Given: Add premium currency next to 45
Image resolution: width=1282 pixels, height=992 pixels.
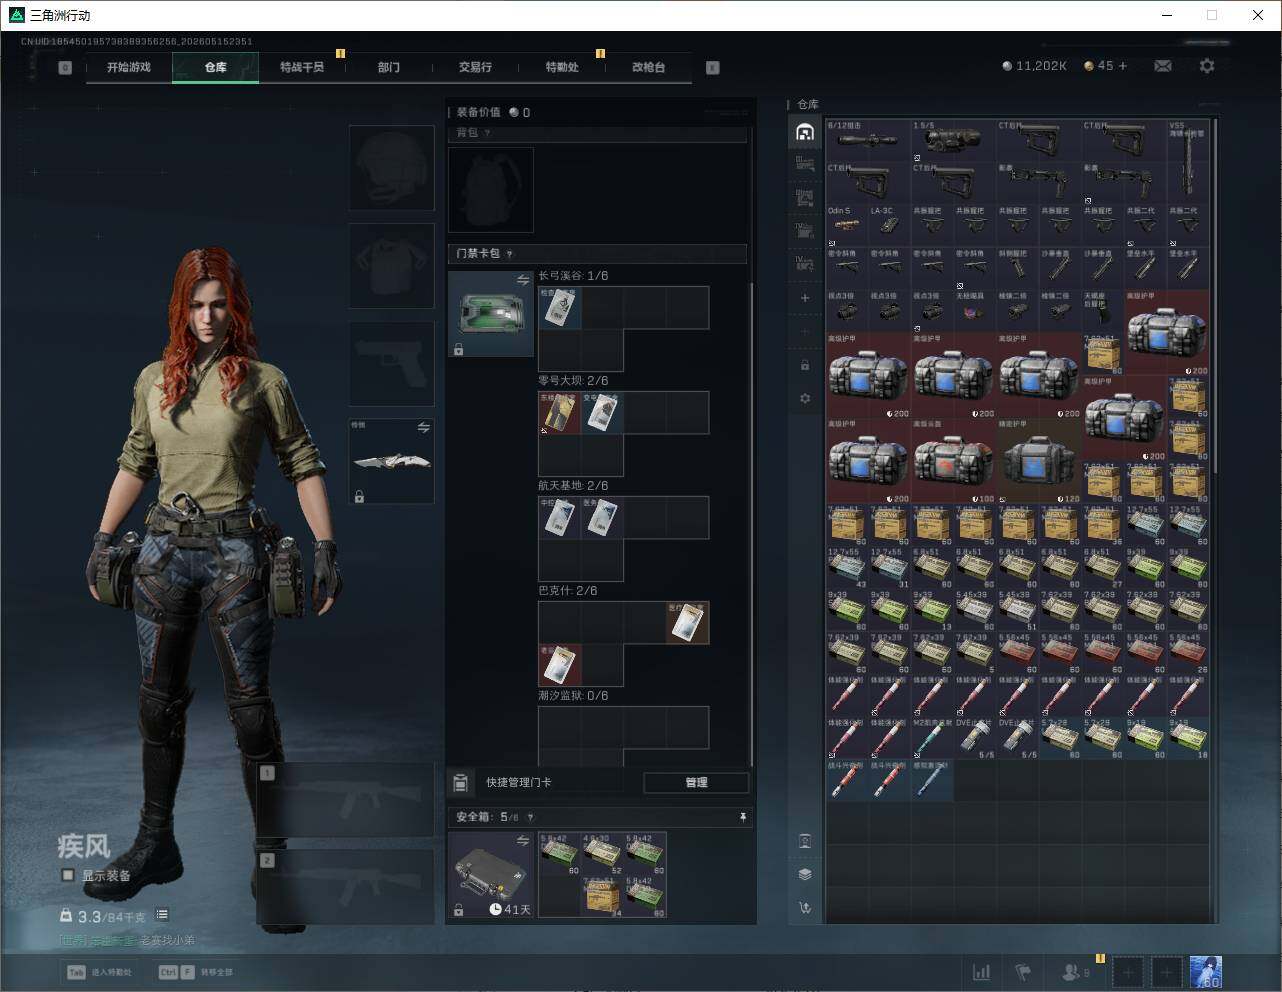Looking at the screenshot, I should pos(1123,66).
